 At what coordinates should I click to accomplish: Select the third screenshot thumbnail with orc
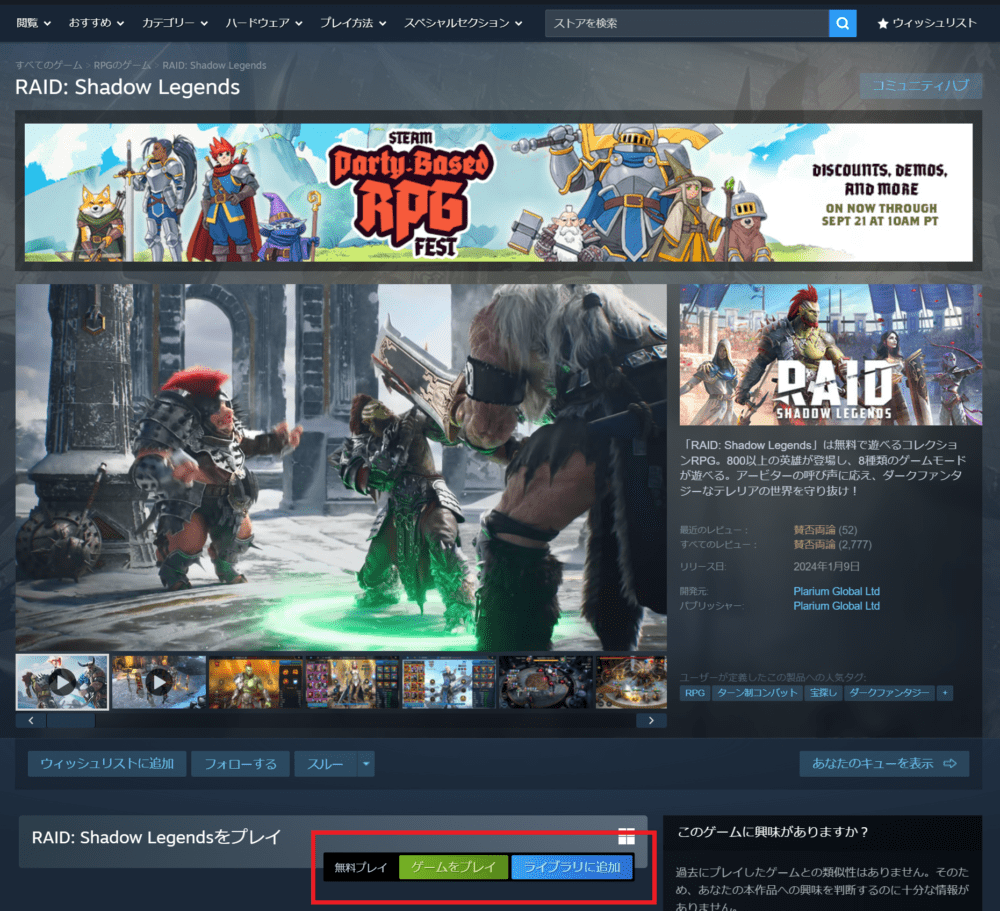pyautogui.click(x=255, y=682)
